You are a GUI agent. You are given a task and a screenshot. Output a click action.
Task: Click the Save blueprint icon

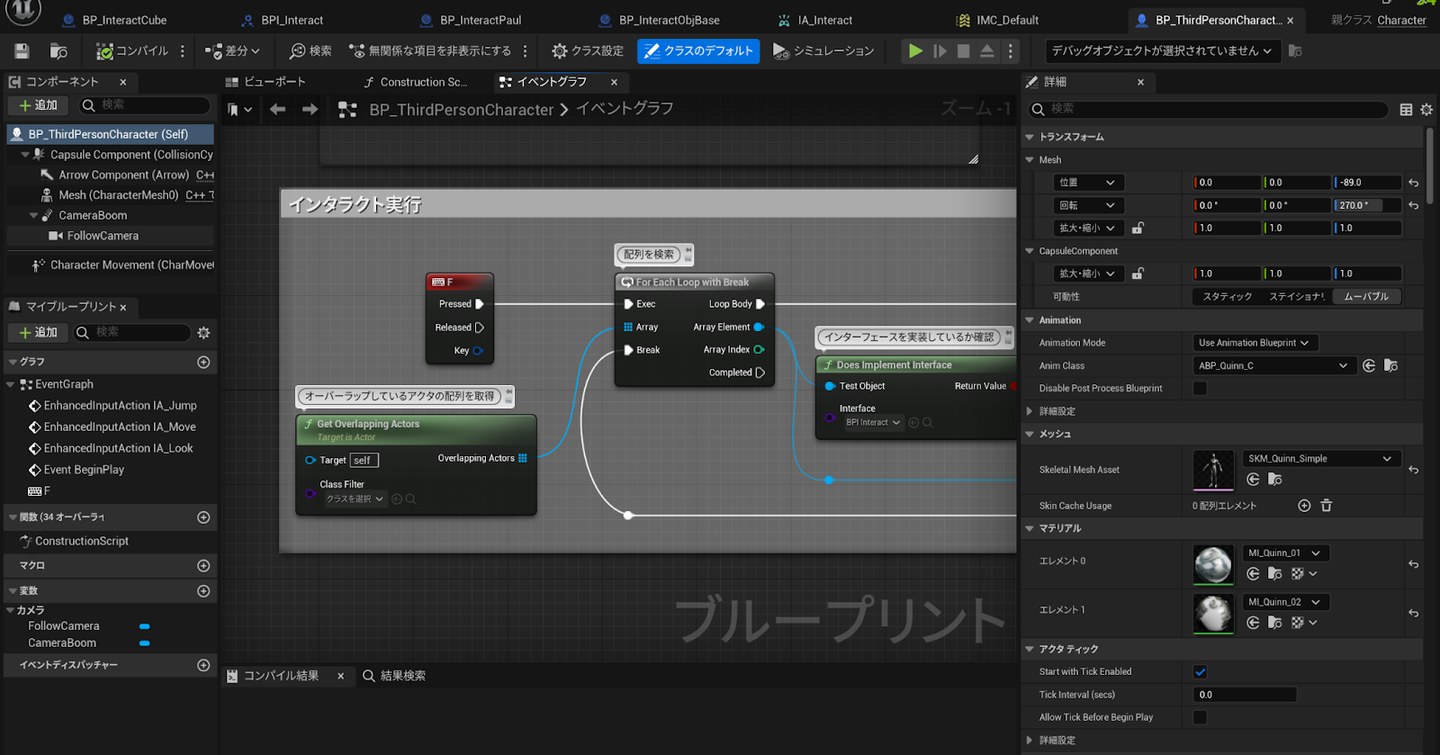click(x=22, y=51)
